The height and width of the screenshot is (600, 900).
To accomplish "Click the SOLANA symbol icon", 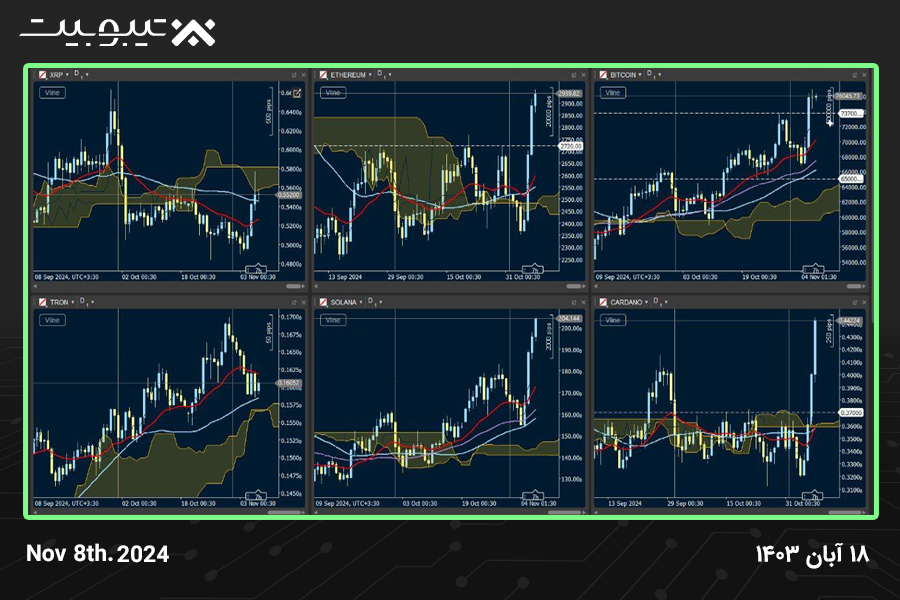I will 323,302.
